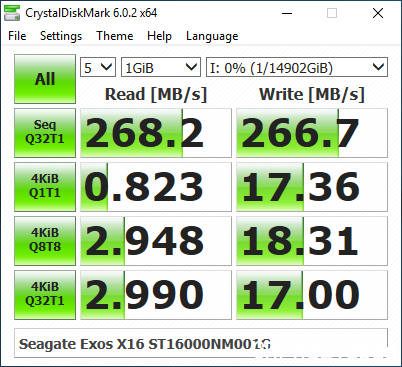This screenshot has height=367, width=402.
Task: Open the Language menu
Action: (x=212, y=36)
